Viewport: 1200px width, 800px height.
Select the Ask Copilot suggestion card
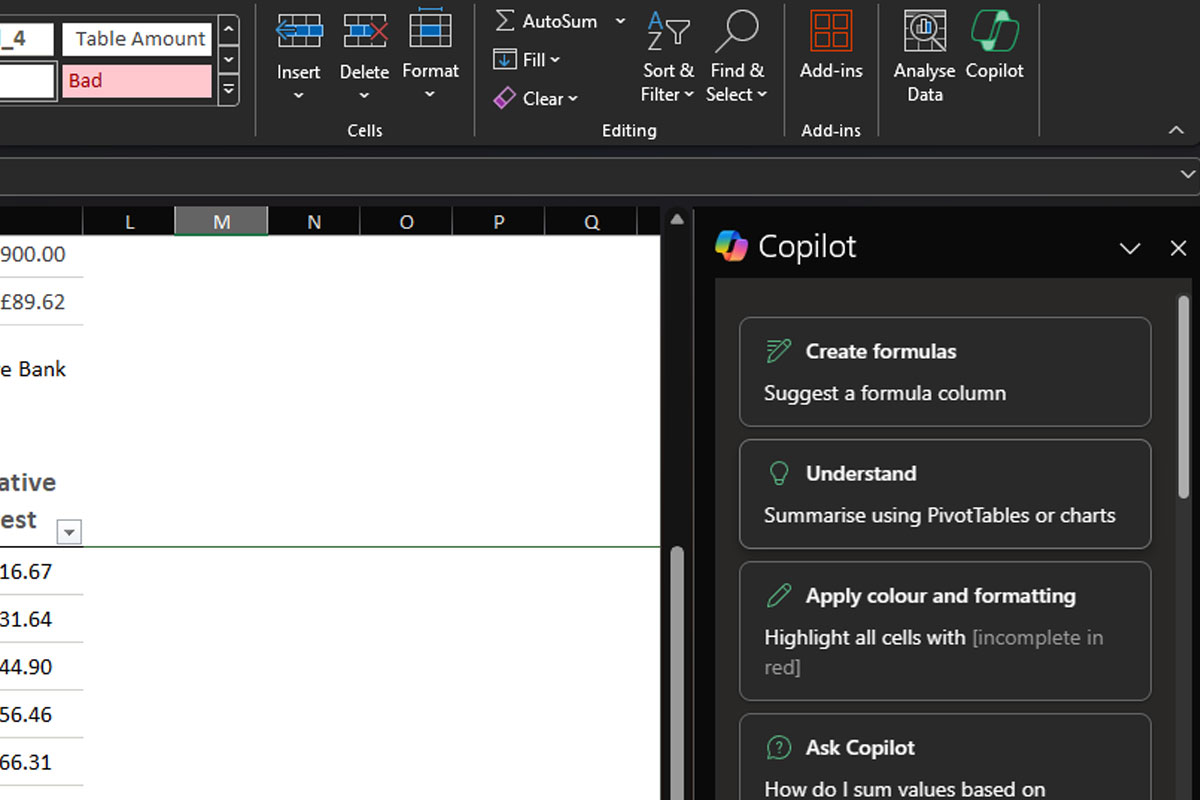(945, 757)
